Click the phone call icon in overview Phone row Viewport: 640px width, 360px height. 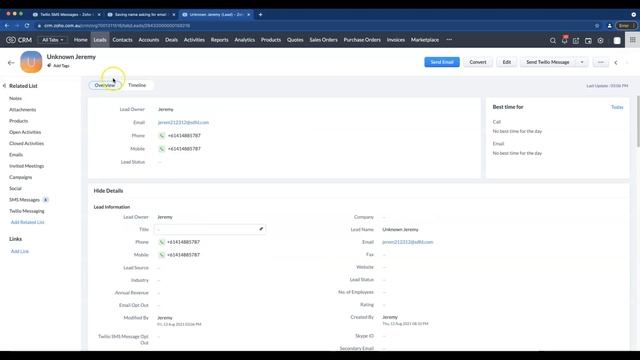(162, 136)
